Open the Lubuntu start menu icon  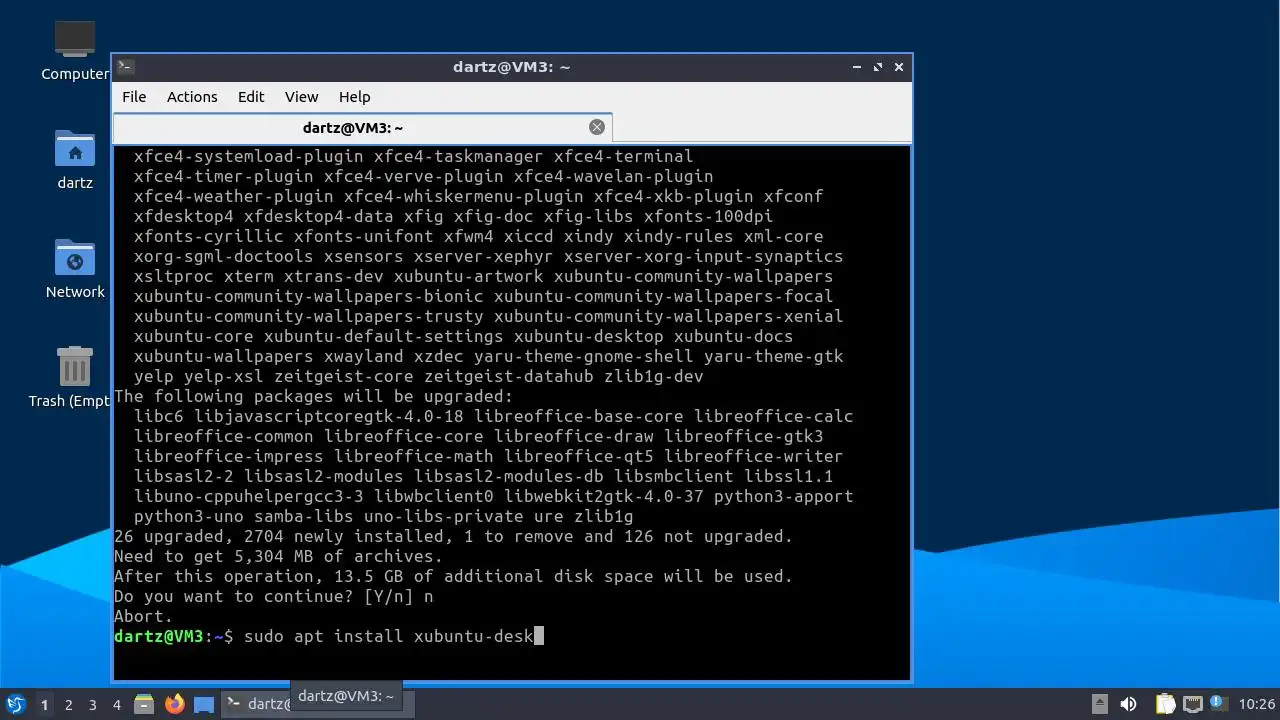tap(15, 704)
